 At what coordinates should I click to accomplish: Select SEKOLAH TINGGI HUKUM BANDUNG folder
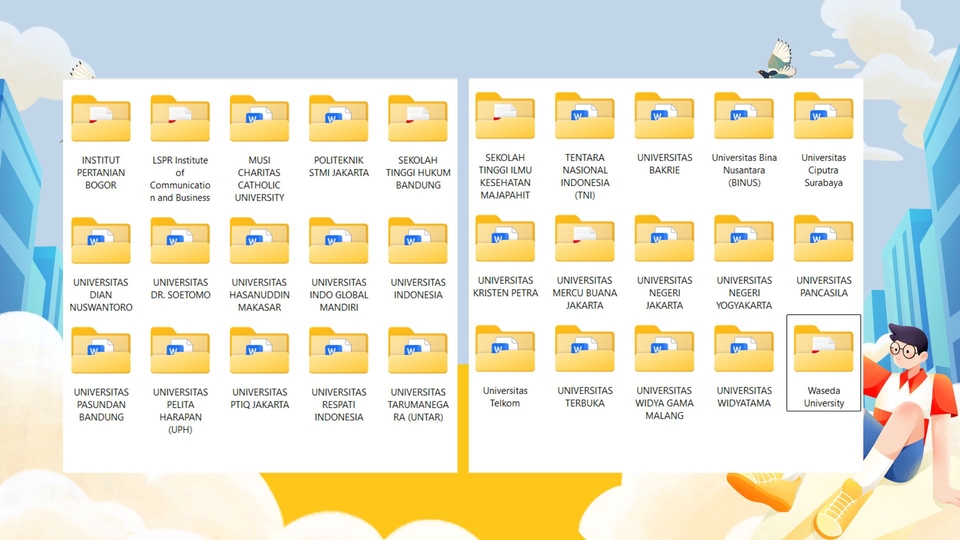tap(418, 120)
